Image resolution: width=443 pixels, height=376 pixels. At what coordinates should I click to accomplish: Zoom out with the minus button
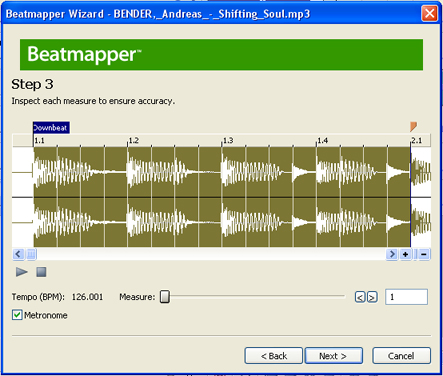424,254
